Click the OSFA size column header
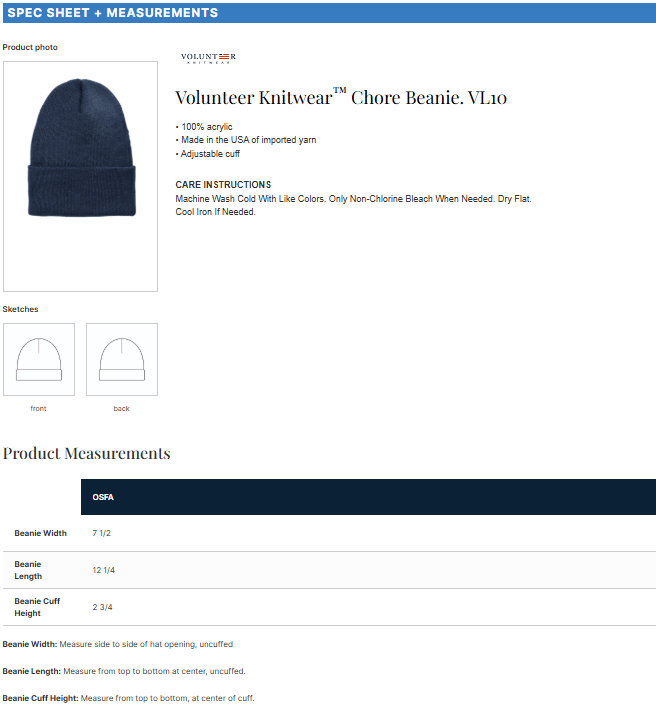Image resolution: width=656 pixels, height=705 pixels. (103, 497)
